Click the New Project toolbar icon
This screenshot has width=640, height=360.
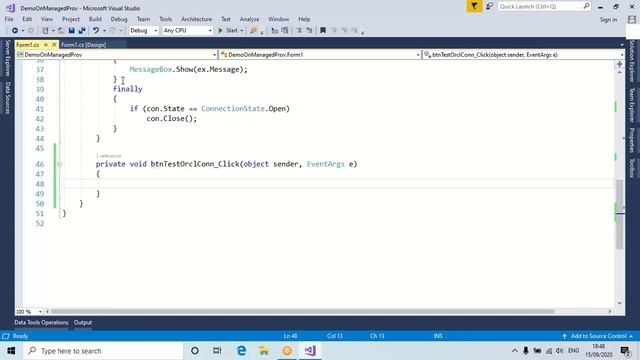tap(45, 31)
